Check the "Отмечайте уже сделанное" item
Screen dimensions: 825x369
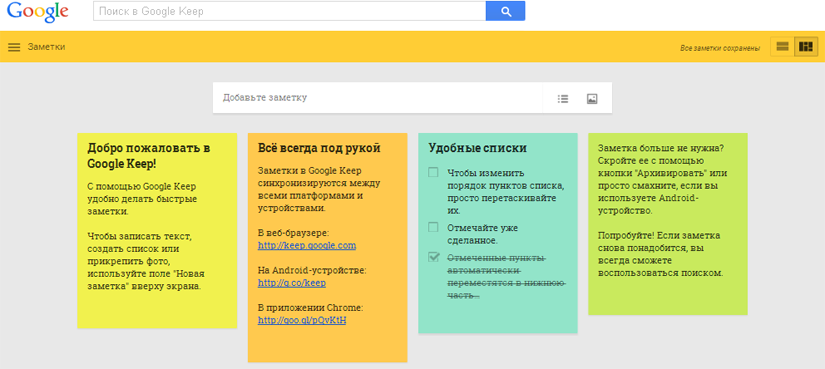[x=433, y=227]
